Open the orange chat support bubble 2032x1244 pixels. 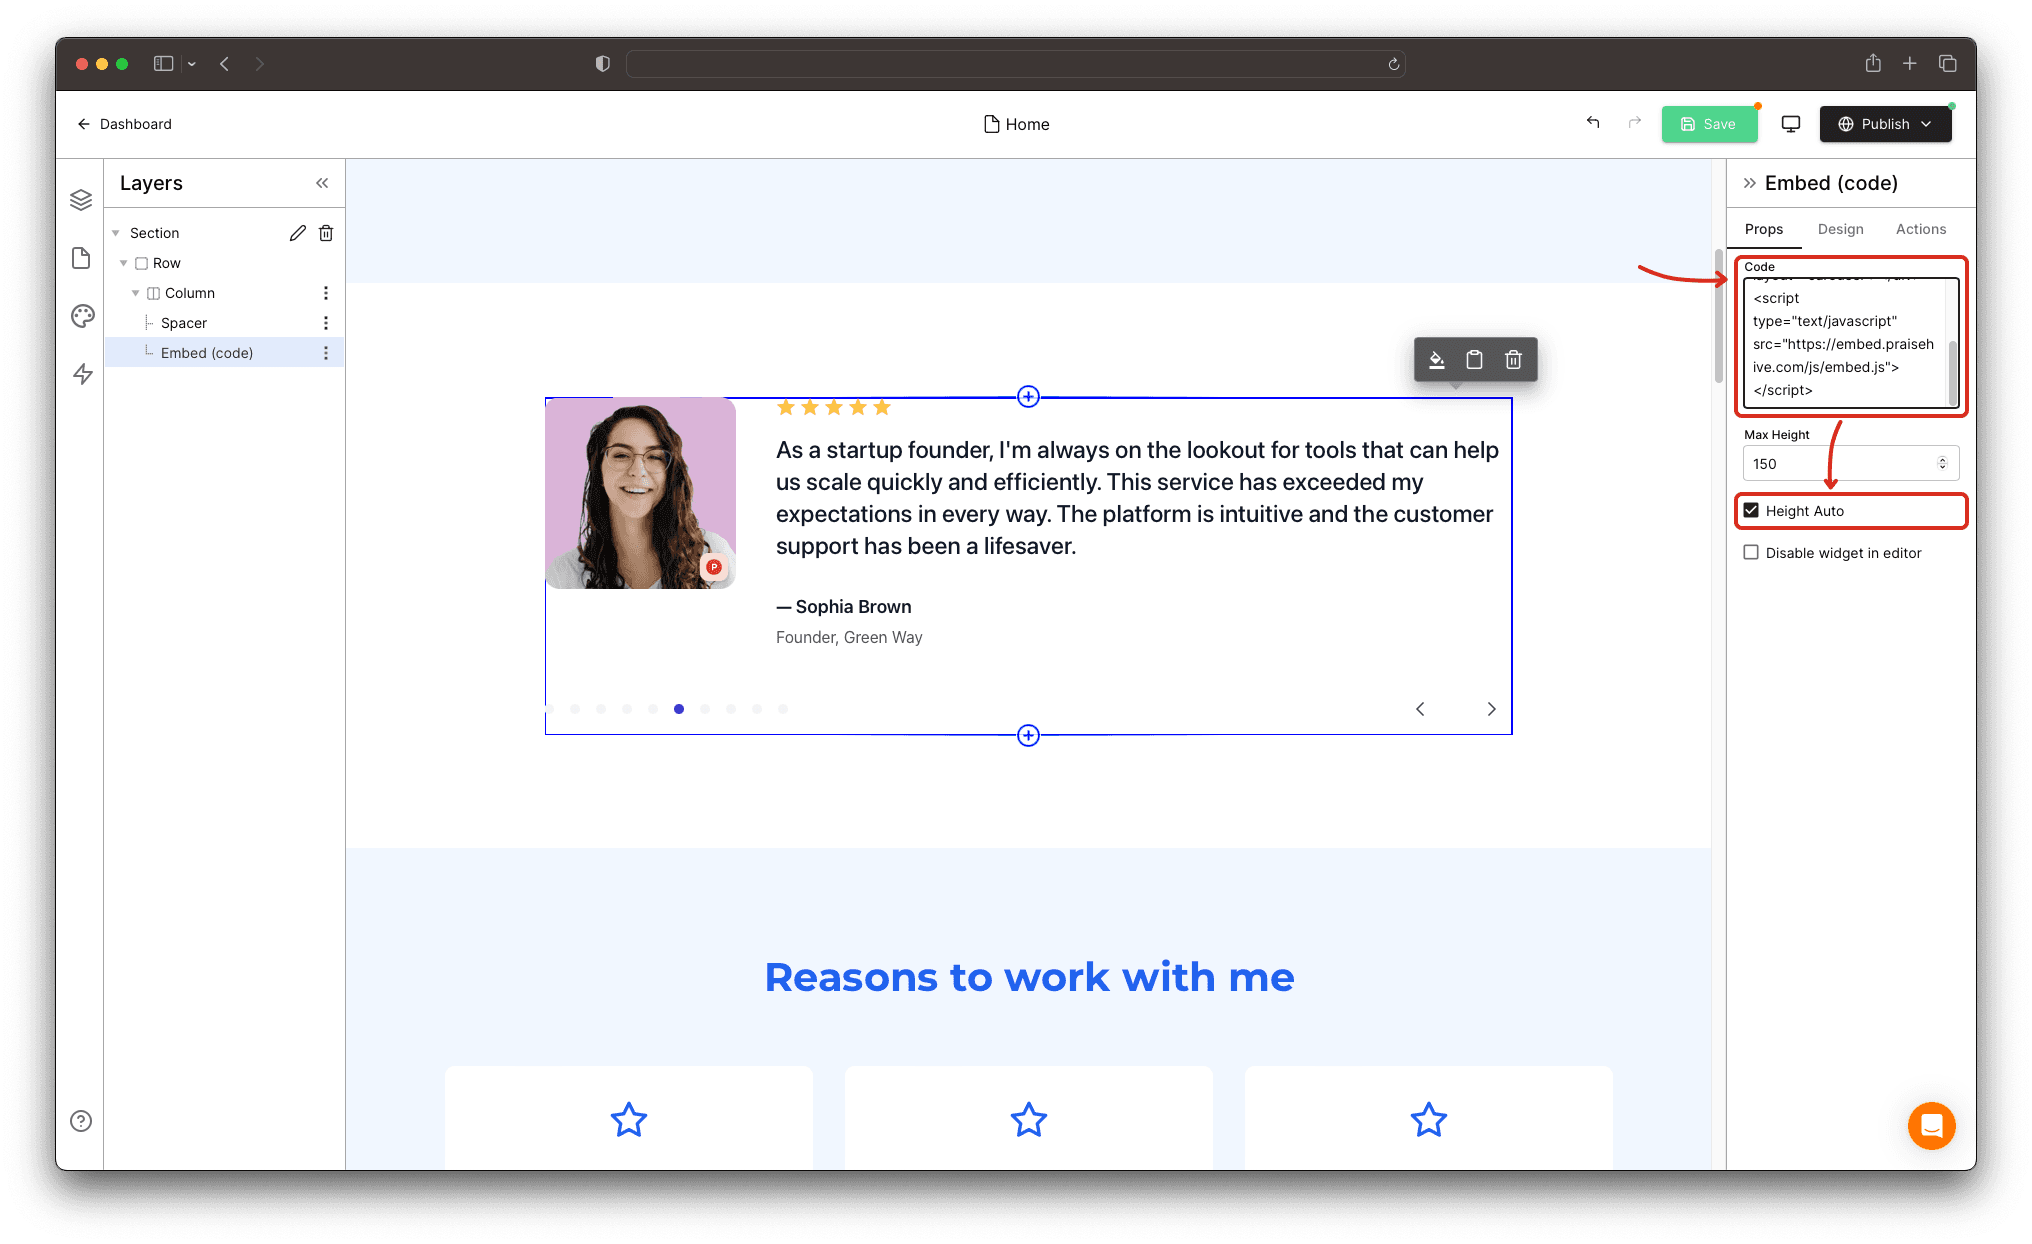(1931, 1126)
